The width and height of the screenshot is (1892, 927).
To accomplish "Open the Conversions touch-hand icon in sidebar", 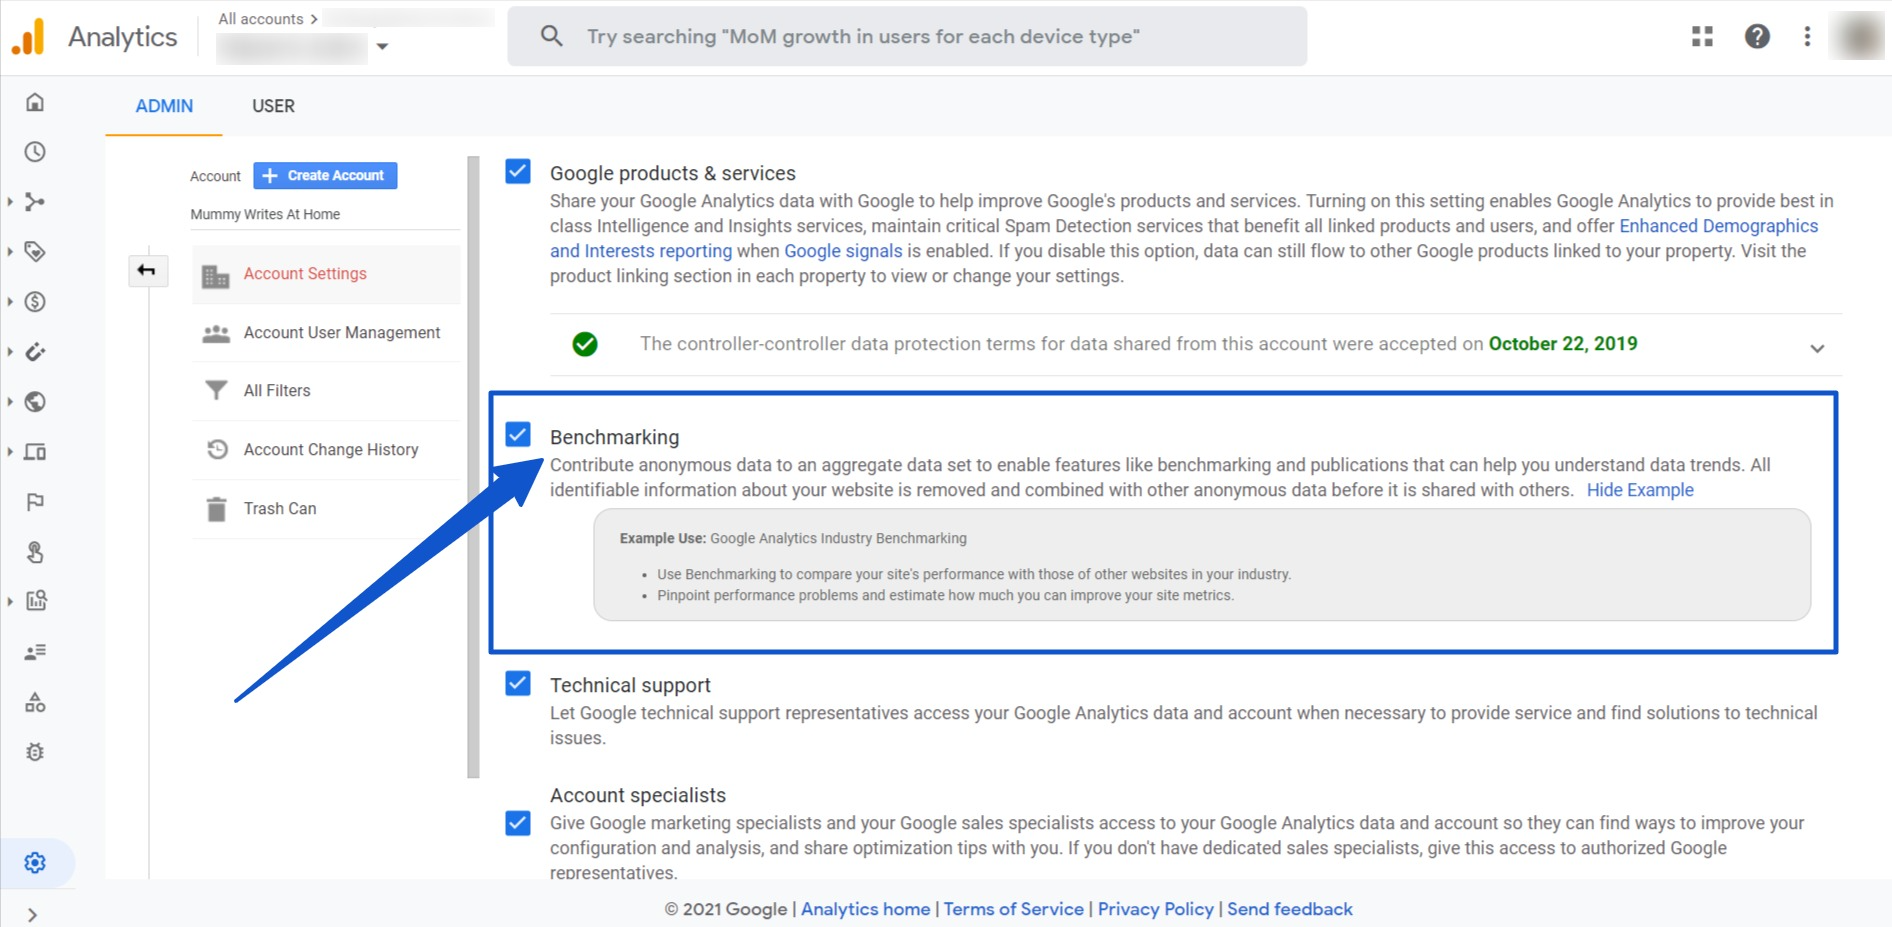I will click(x=35, y=552).
